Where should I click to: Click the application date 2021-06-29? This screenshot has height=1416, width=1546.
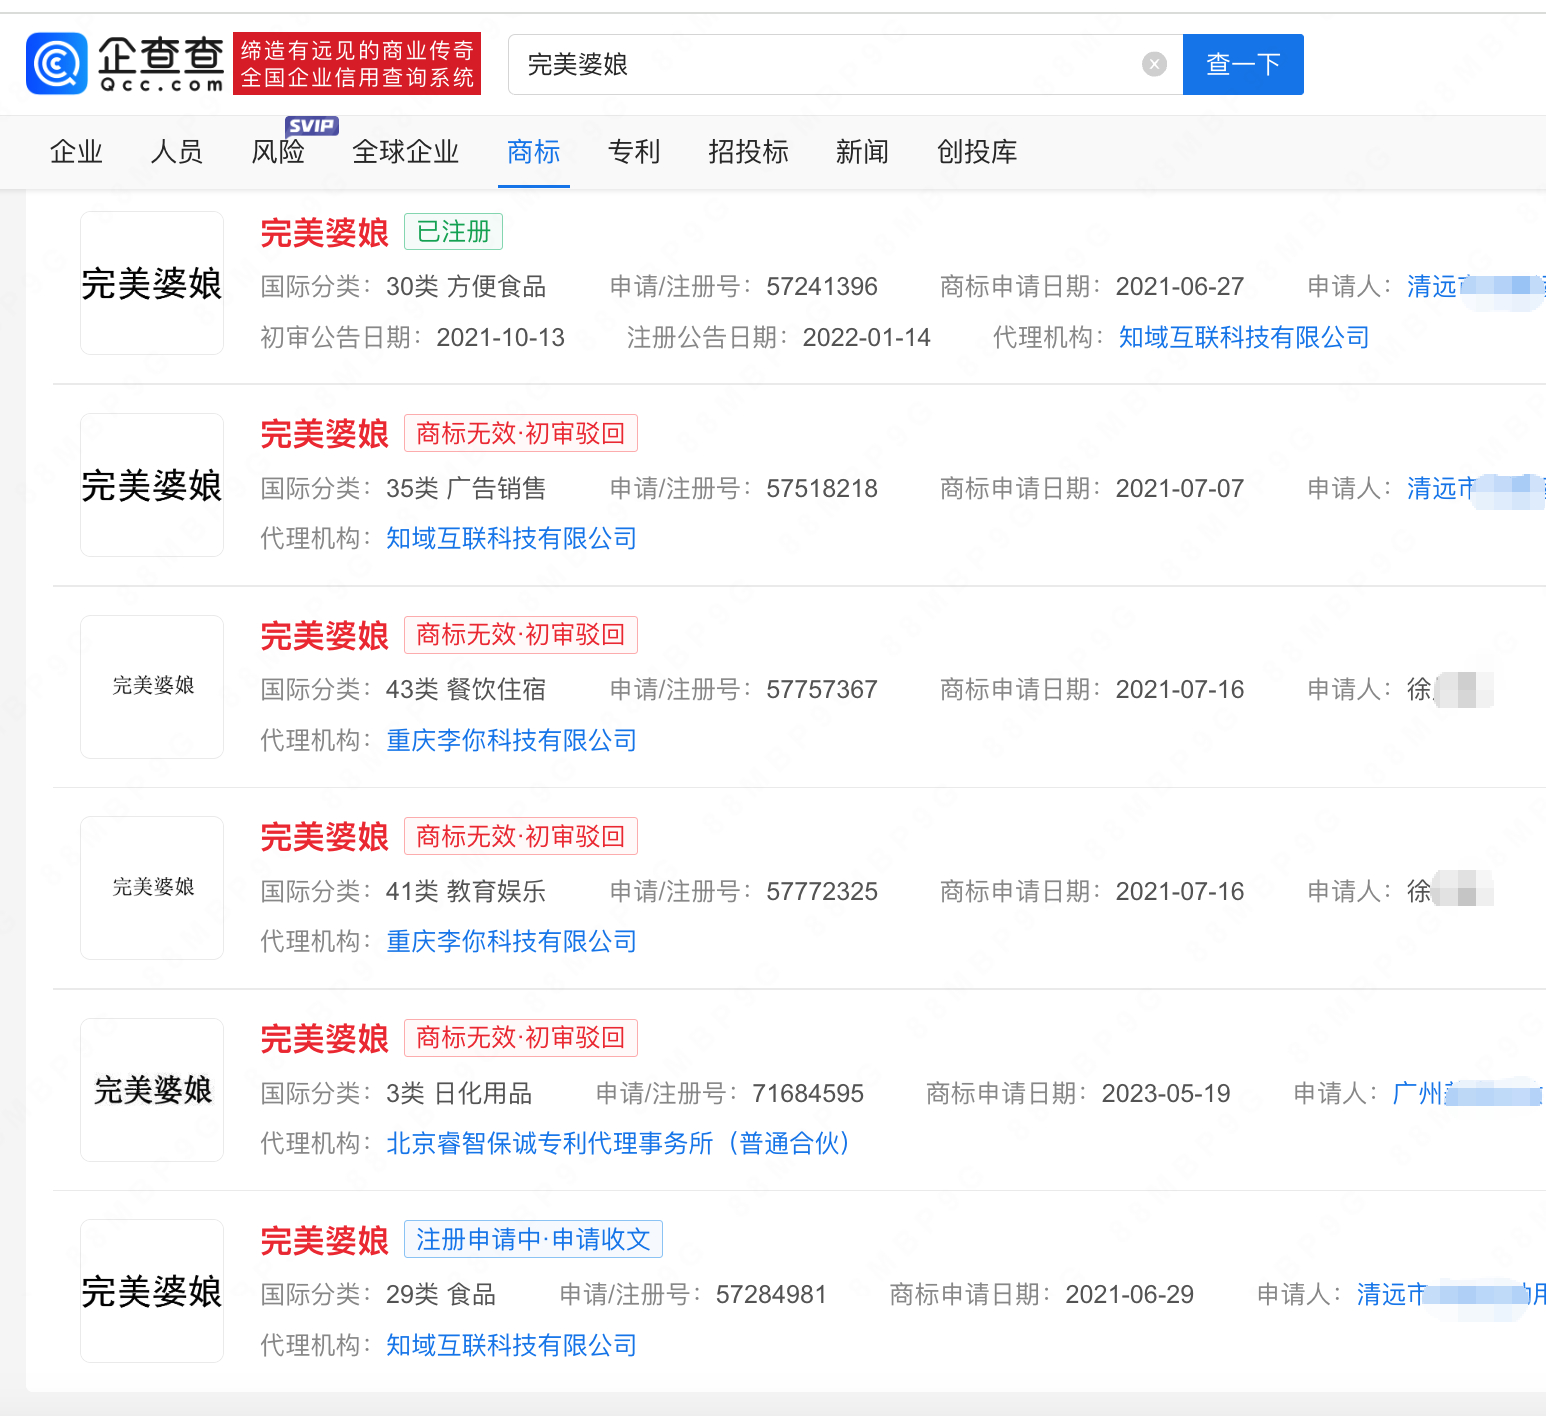click(x=1130, y=1295)
